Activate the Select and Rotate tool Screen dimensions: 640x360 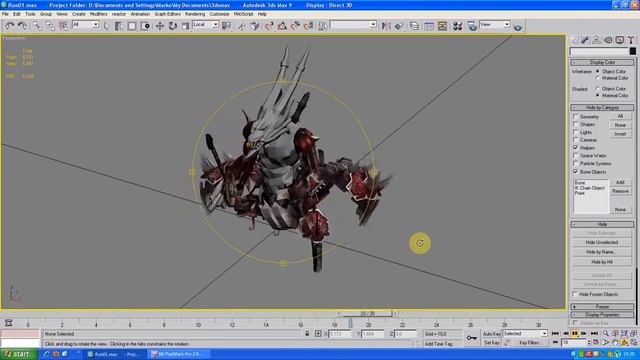click(x=173, y=26)
